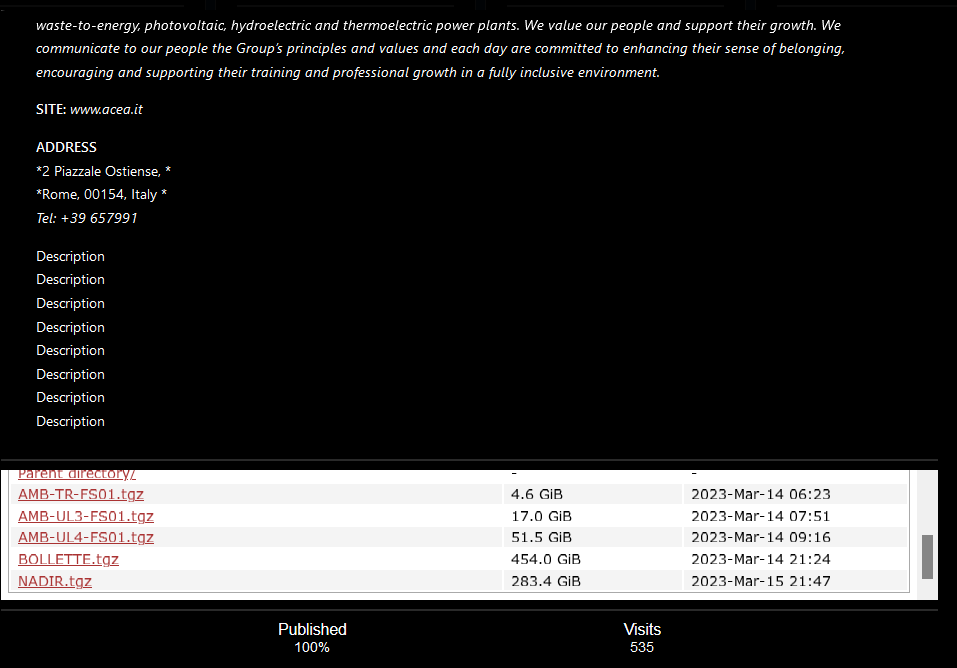Click the SITE label

[51, 109]
